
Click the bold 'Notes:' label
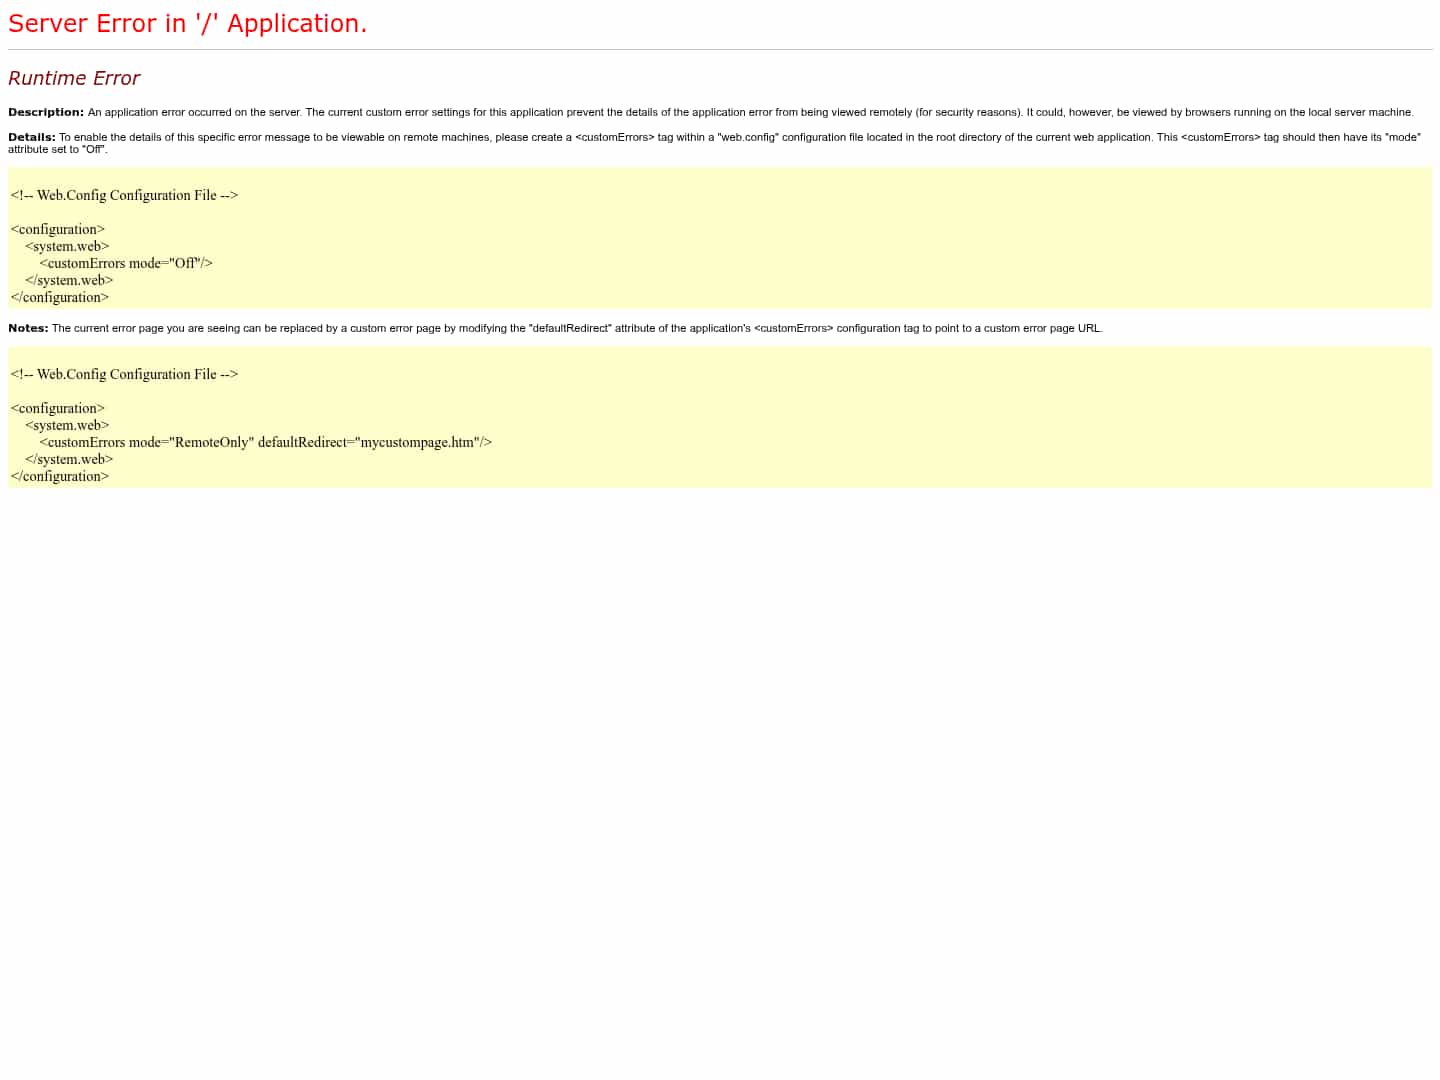click(x=28, y=328)
